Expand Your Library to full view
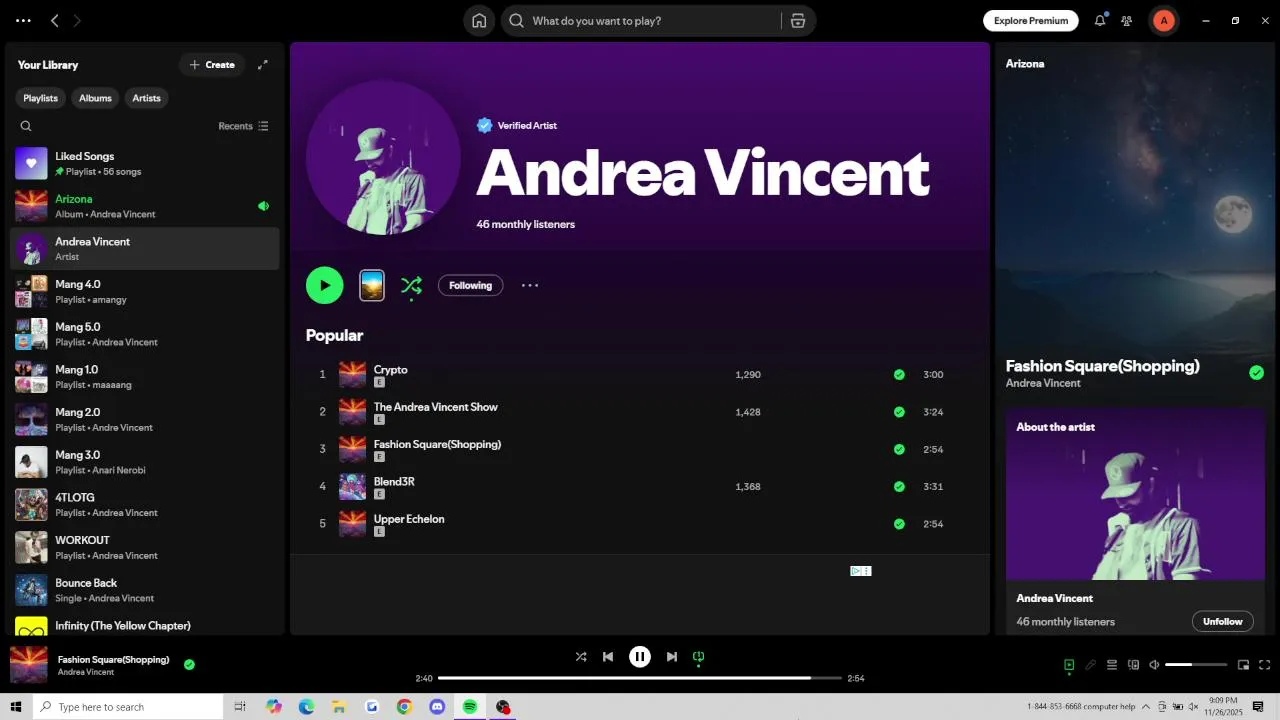Viewport: 1280px width, 720px height. coord(263,65)
